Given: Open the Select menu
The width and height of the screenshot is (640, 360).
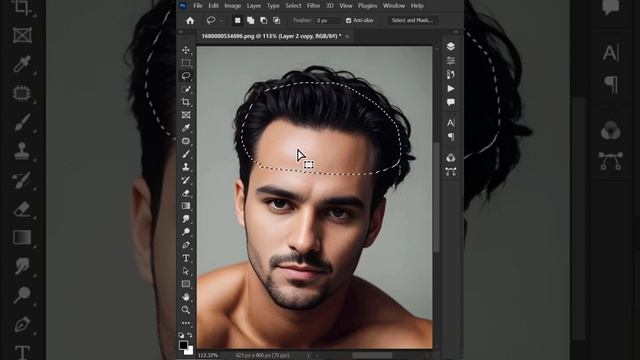Looking at the screenshot, I should point(293,6).
